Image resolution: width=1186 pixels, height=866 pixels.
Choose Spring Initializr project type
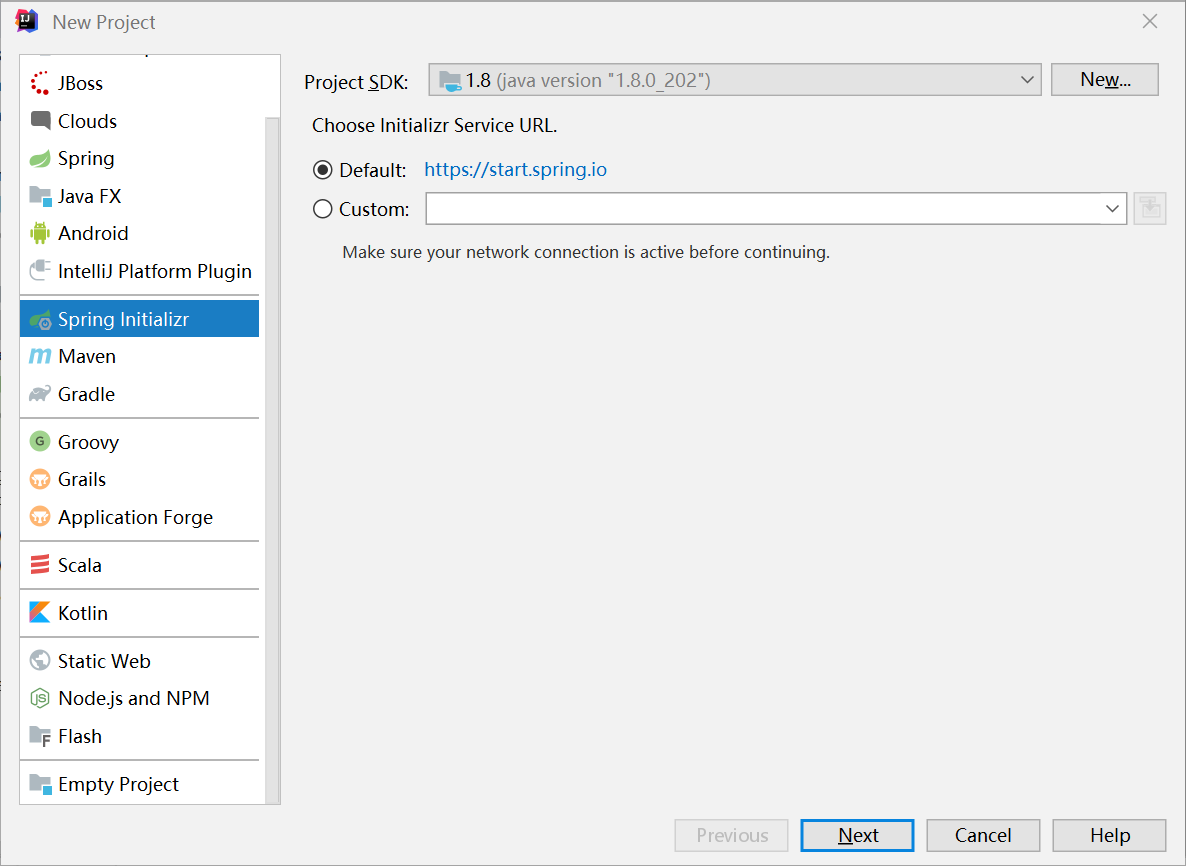(x=123, y=319)
